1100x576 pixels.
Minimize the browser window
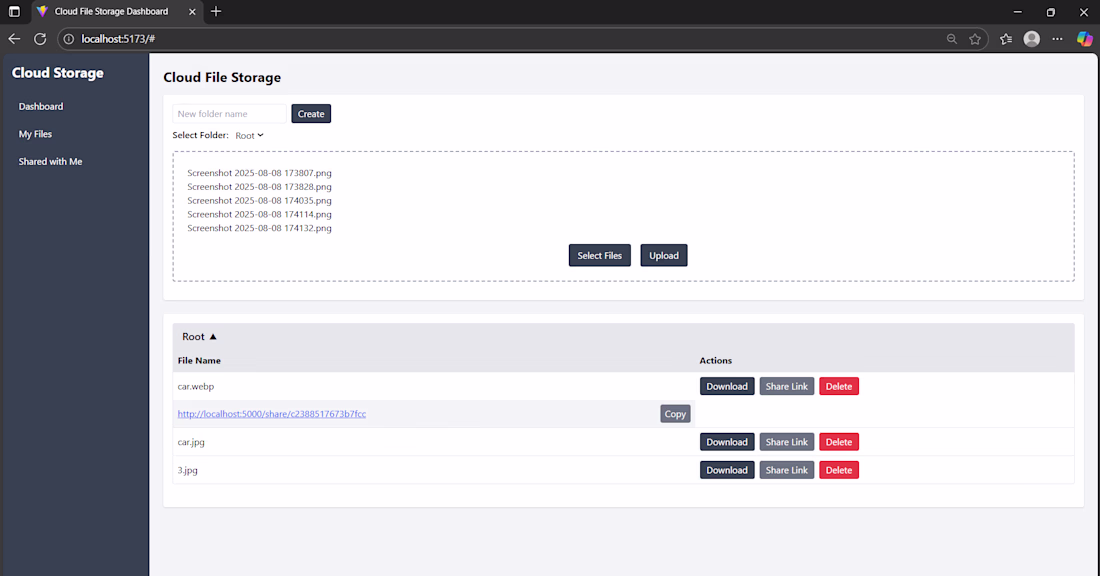tap(1017, 12)
